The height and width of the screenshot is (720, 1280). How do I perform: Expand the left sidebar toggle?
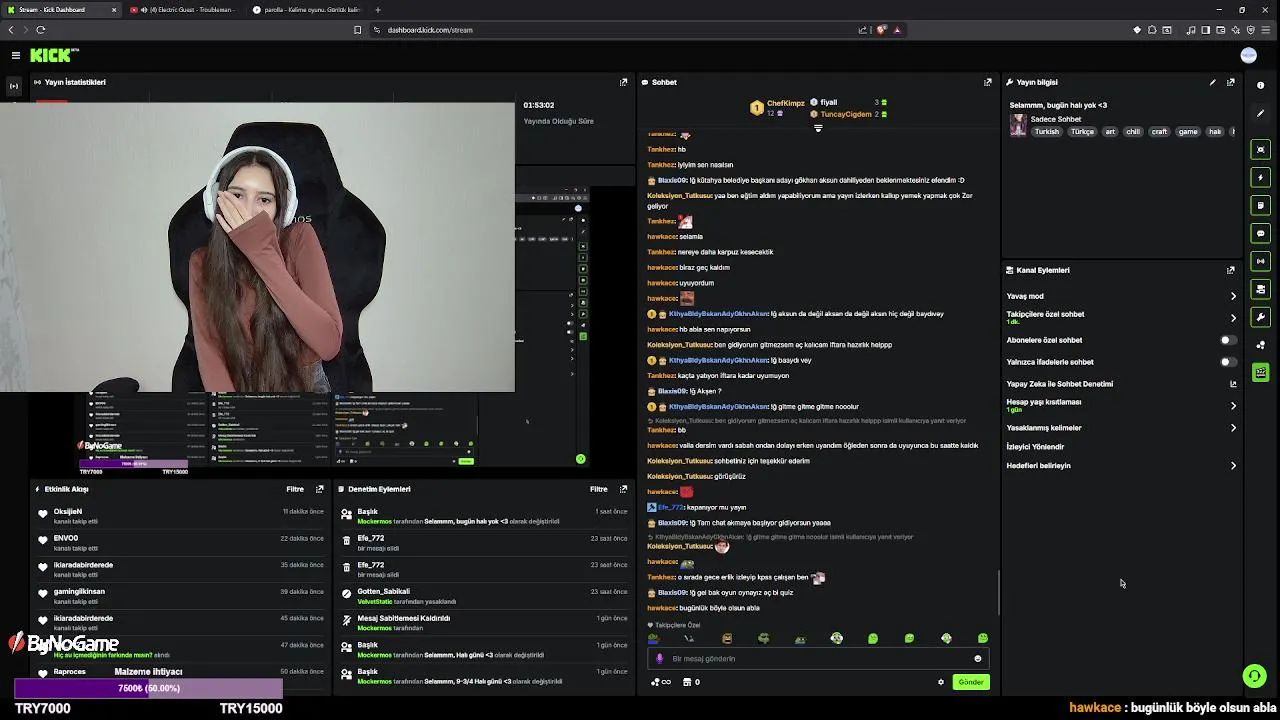click(x=14, y=86)
